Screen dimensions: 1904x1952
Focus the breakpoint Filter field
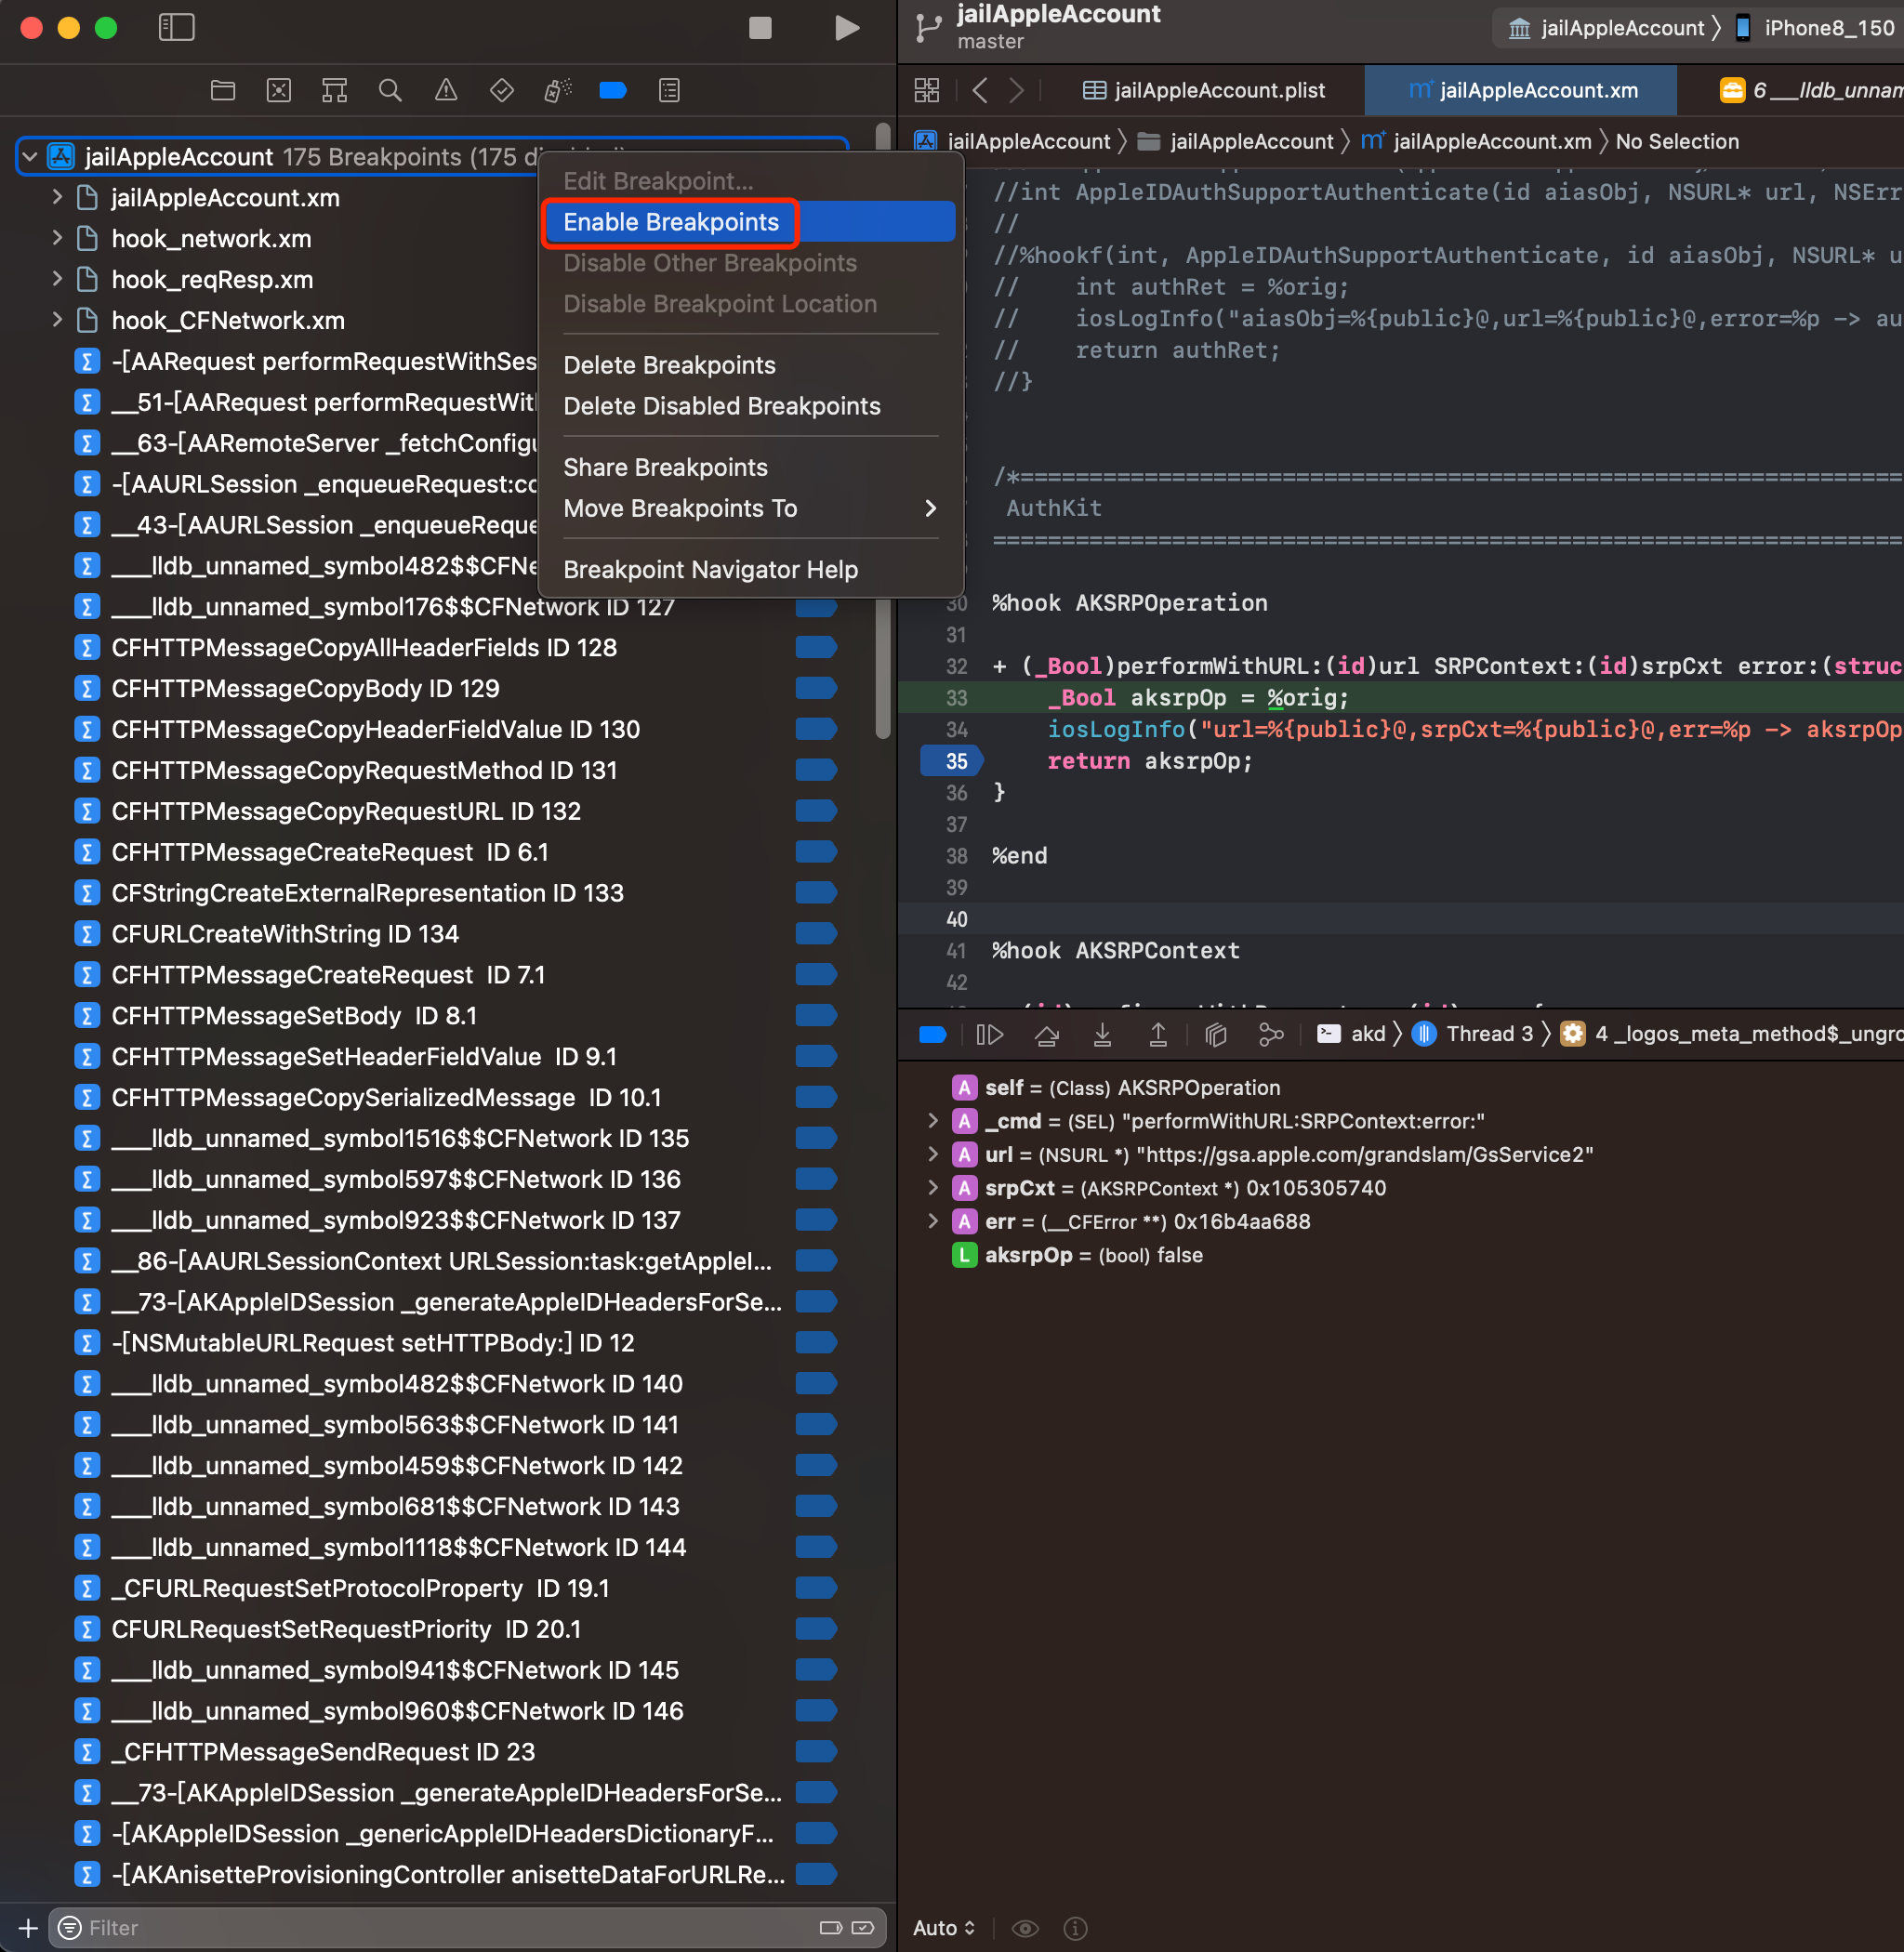pyautogui.click(x=468, y=1928)
